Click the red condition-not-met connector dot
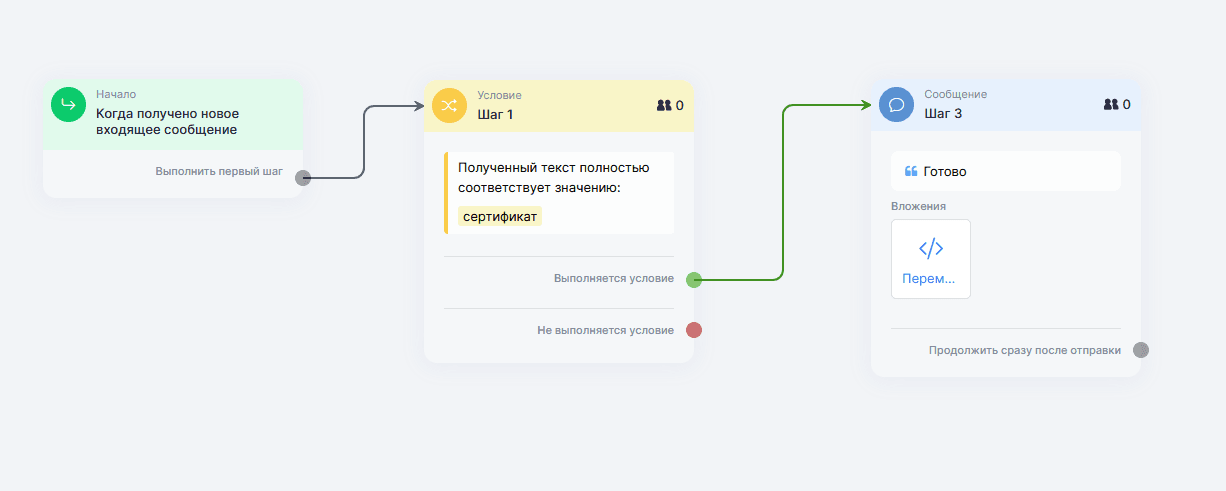Viewport: 1226px width, 491px height. (694, 330)
